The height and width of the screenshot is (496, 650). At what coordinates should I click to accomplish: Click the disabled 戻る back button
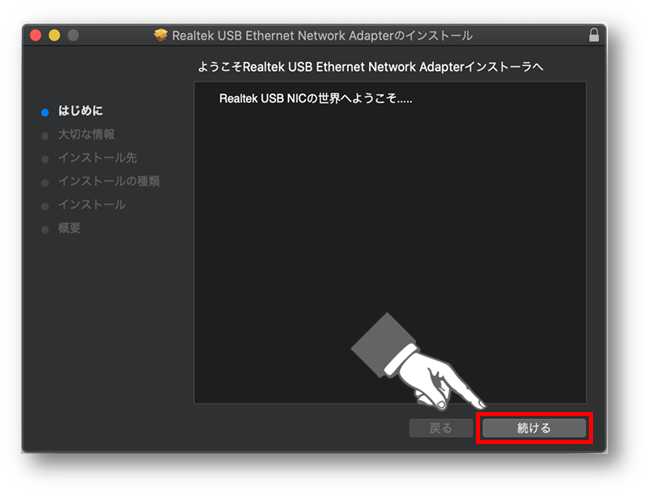[x=441, y=428]
